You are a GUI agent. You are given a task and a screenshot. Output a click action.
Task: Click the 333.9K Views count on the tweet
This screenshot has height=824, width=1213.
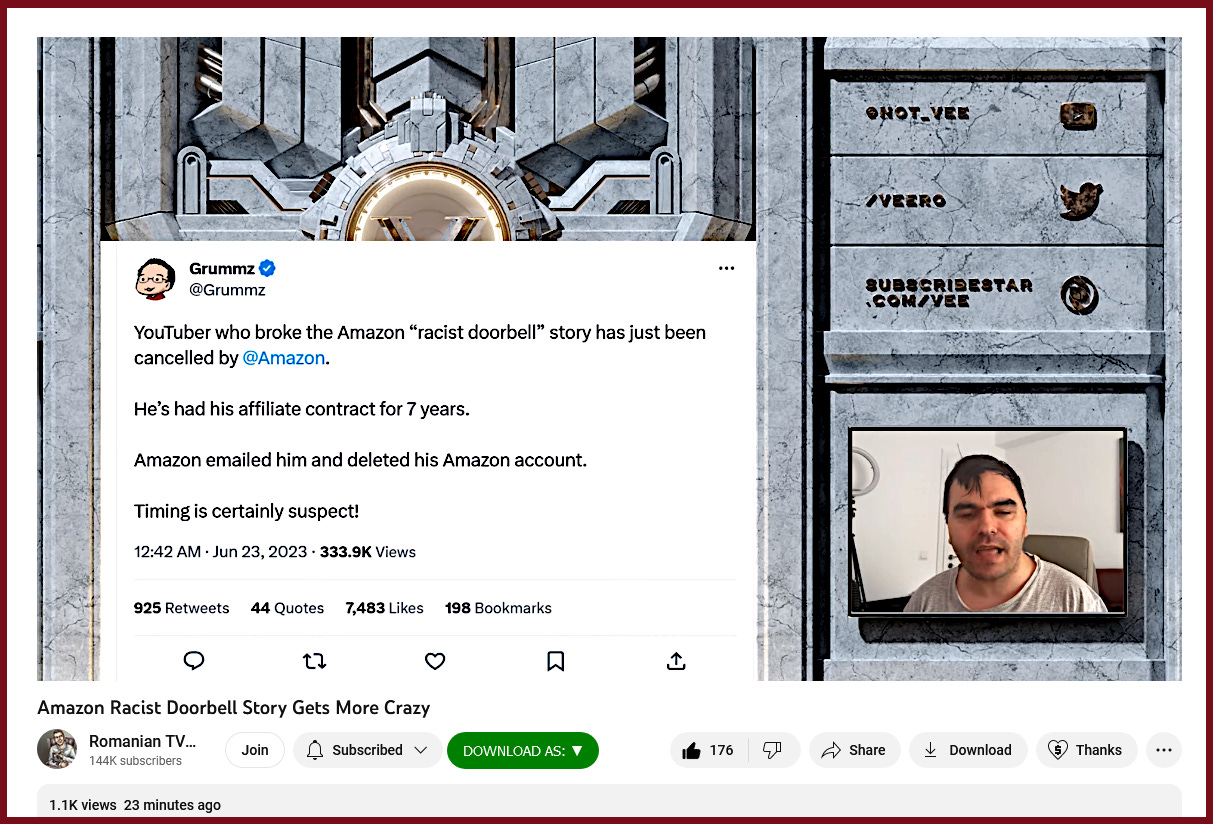pos(368,552)
